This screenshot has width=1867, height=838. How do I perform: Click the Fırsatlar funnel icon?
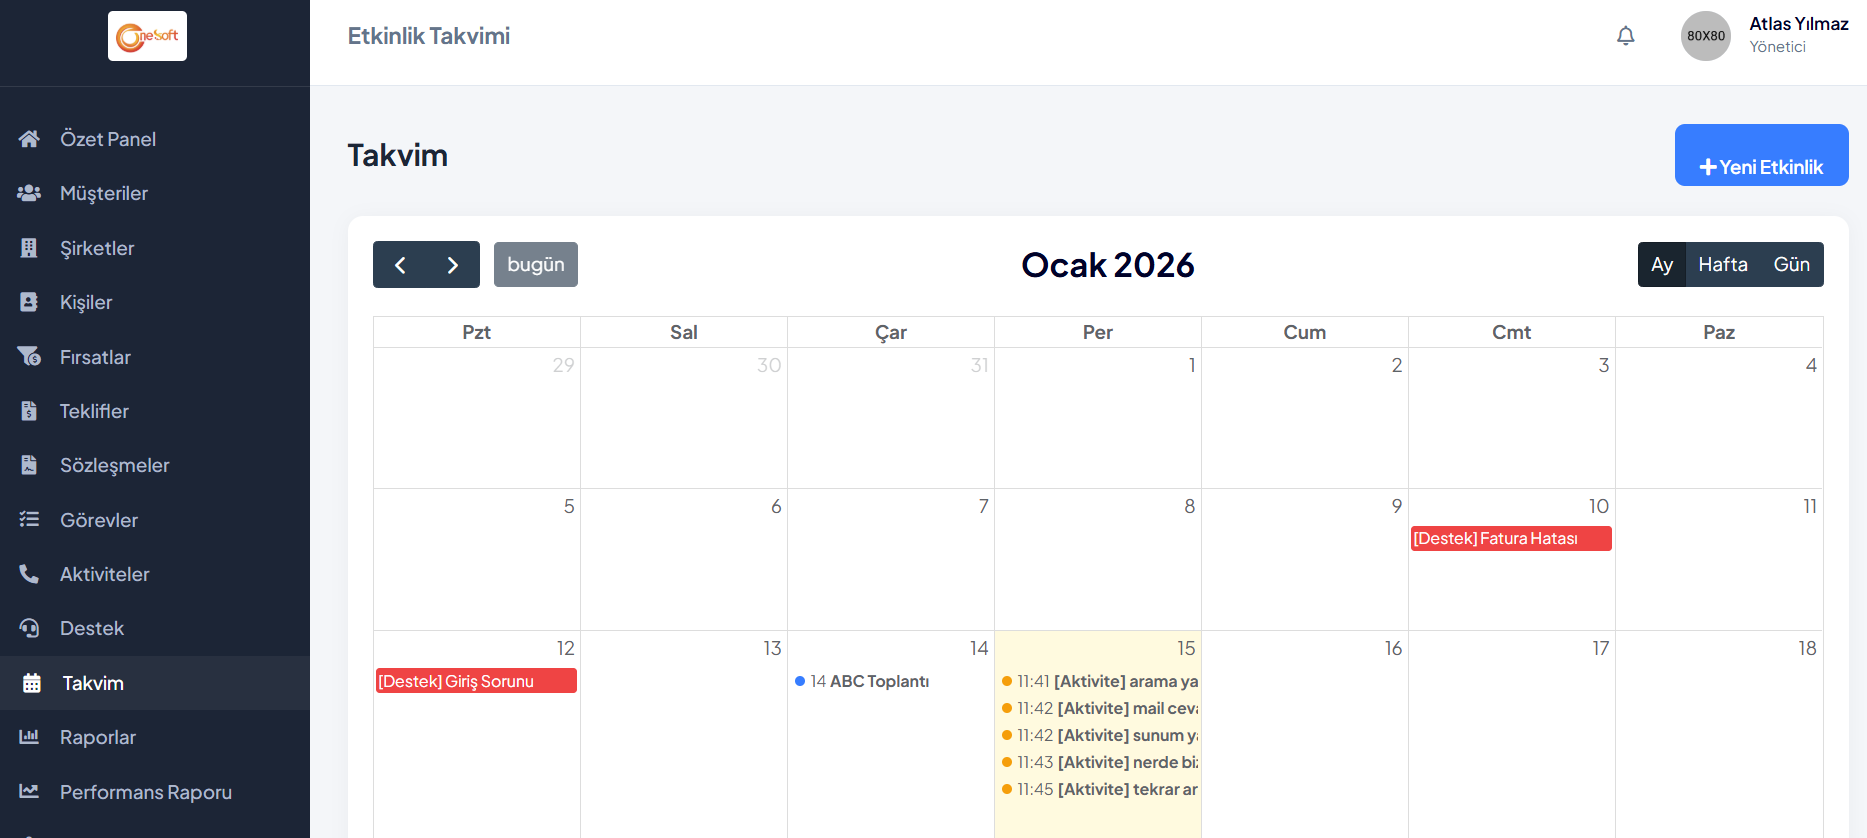[x=30, y=357]
